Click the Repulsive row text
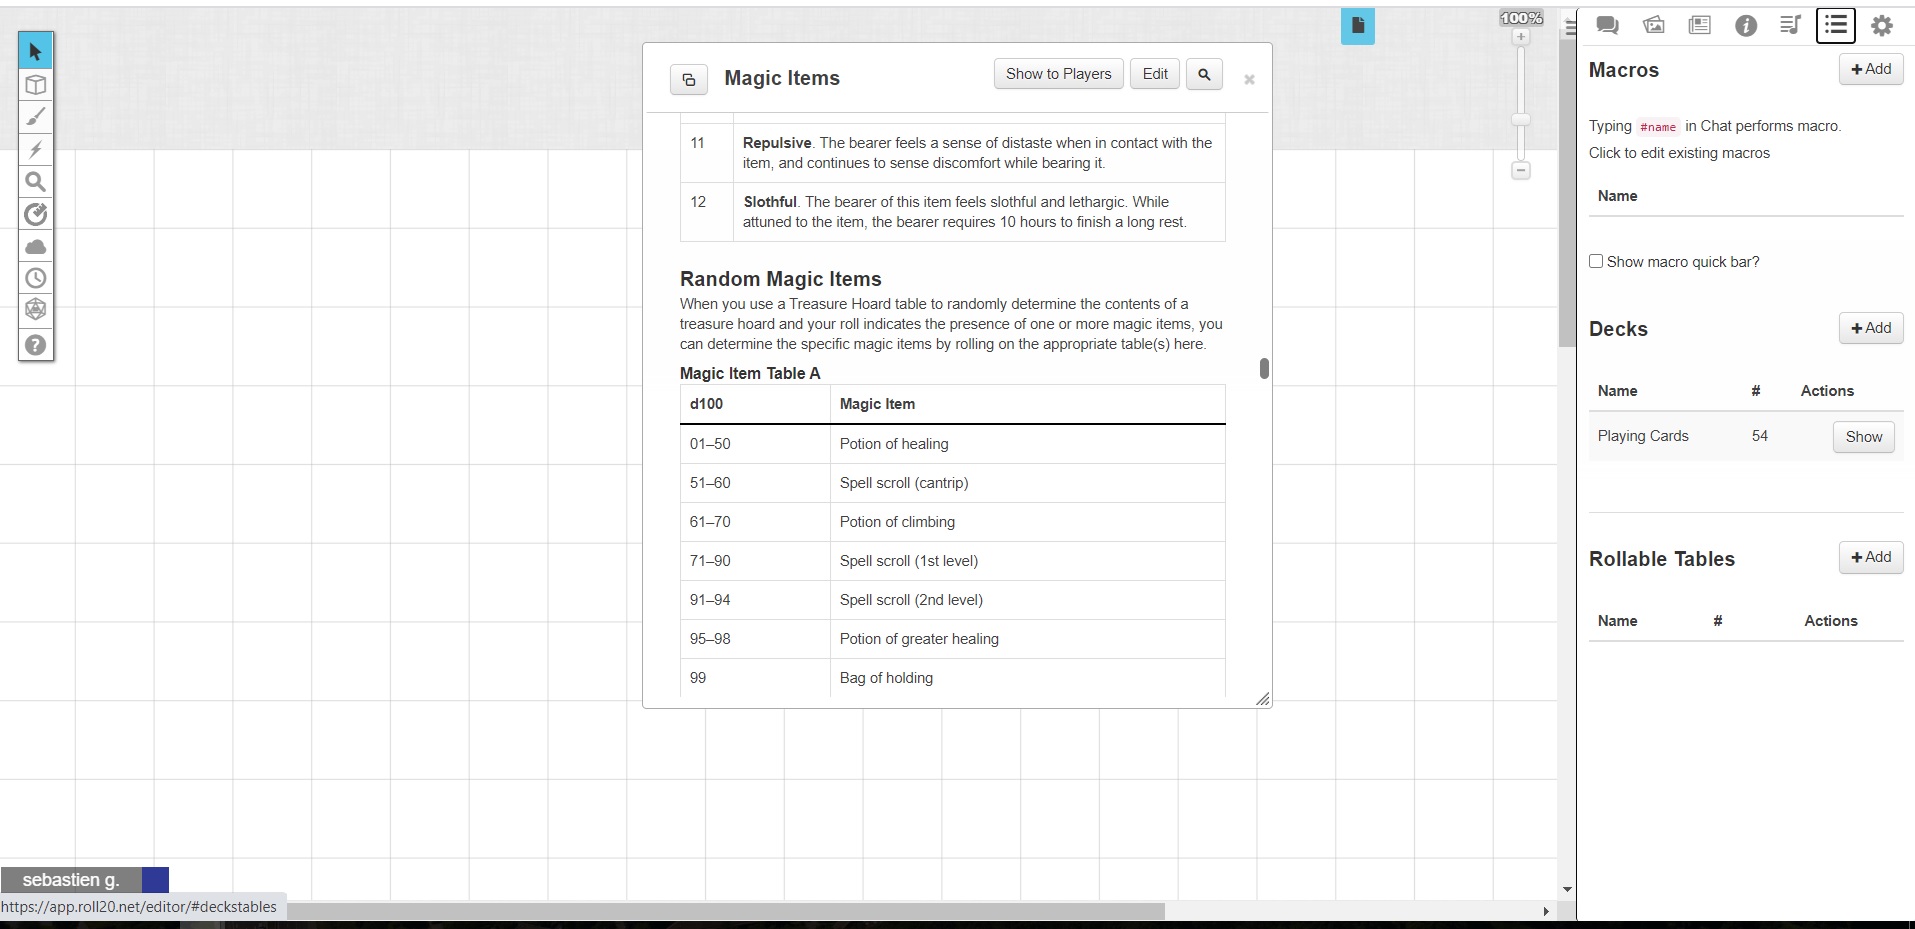The image size is (1915, 929). [x=977, y=153]
